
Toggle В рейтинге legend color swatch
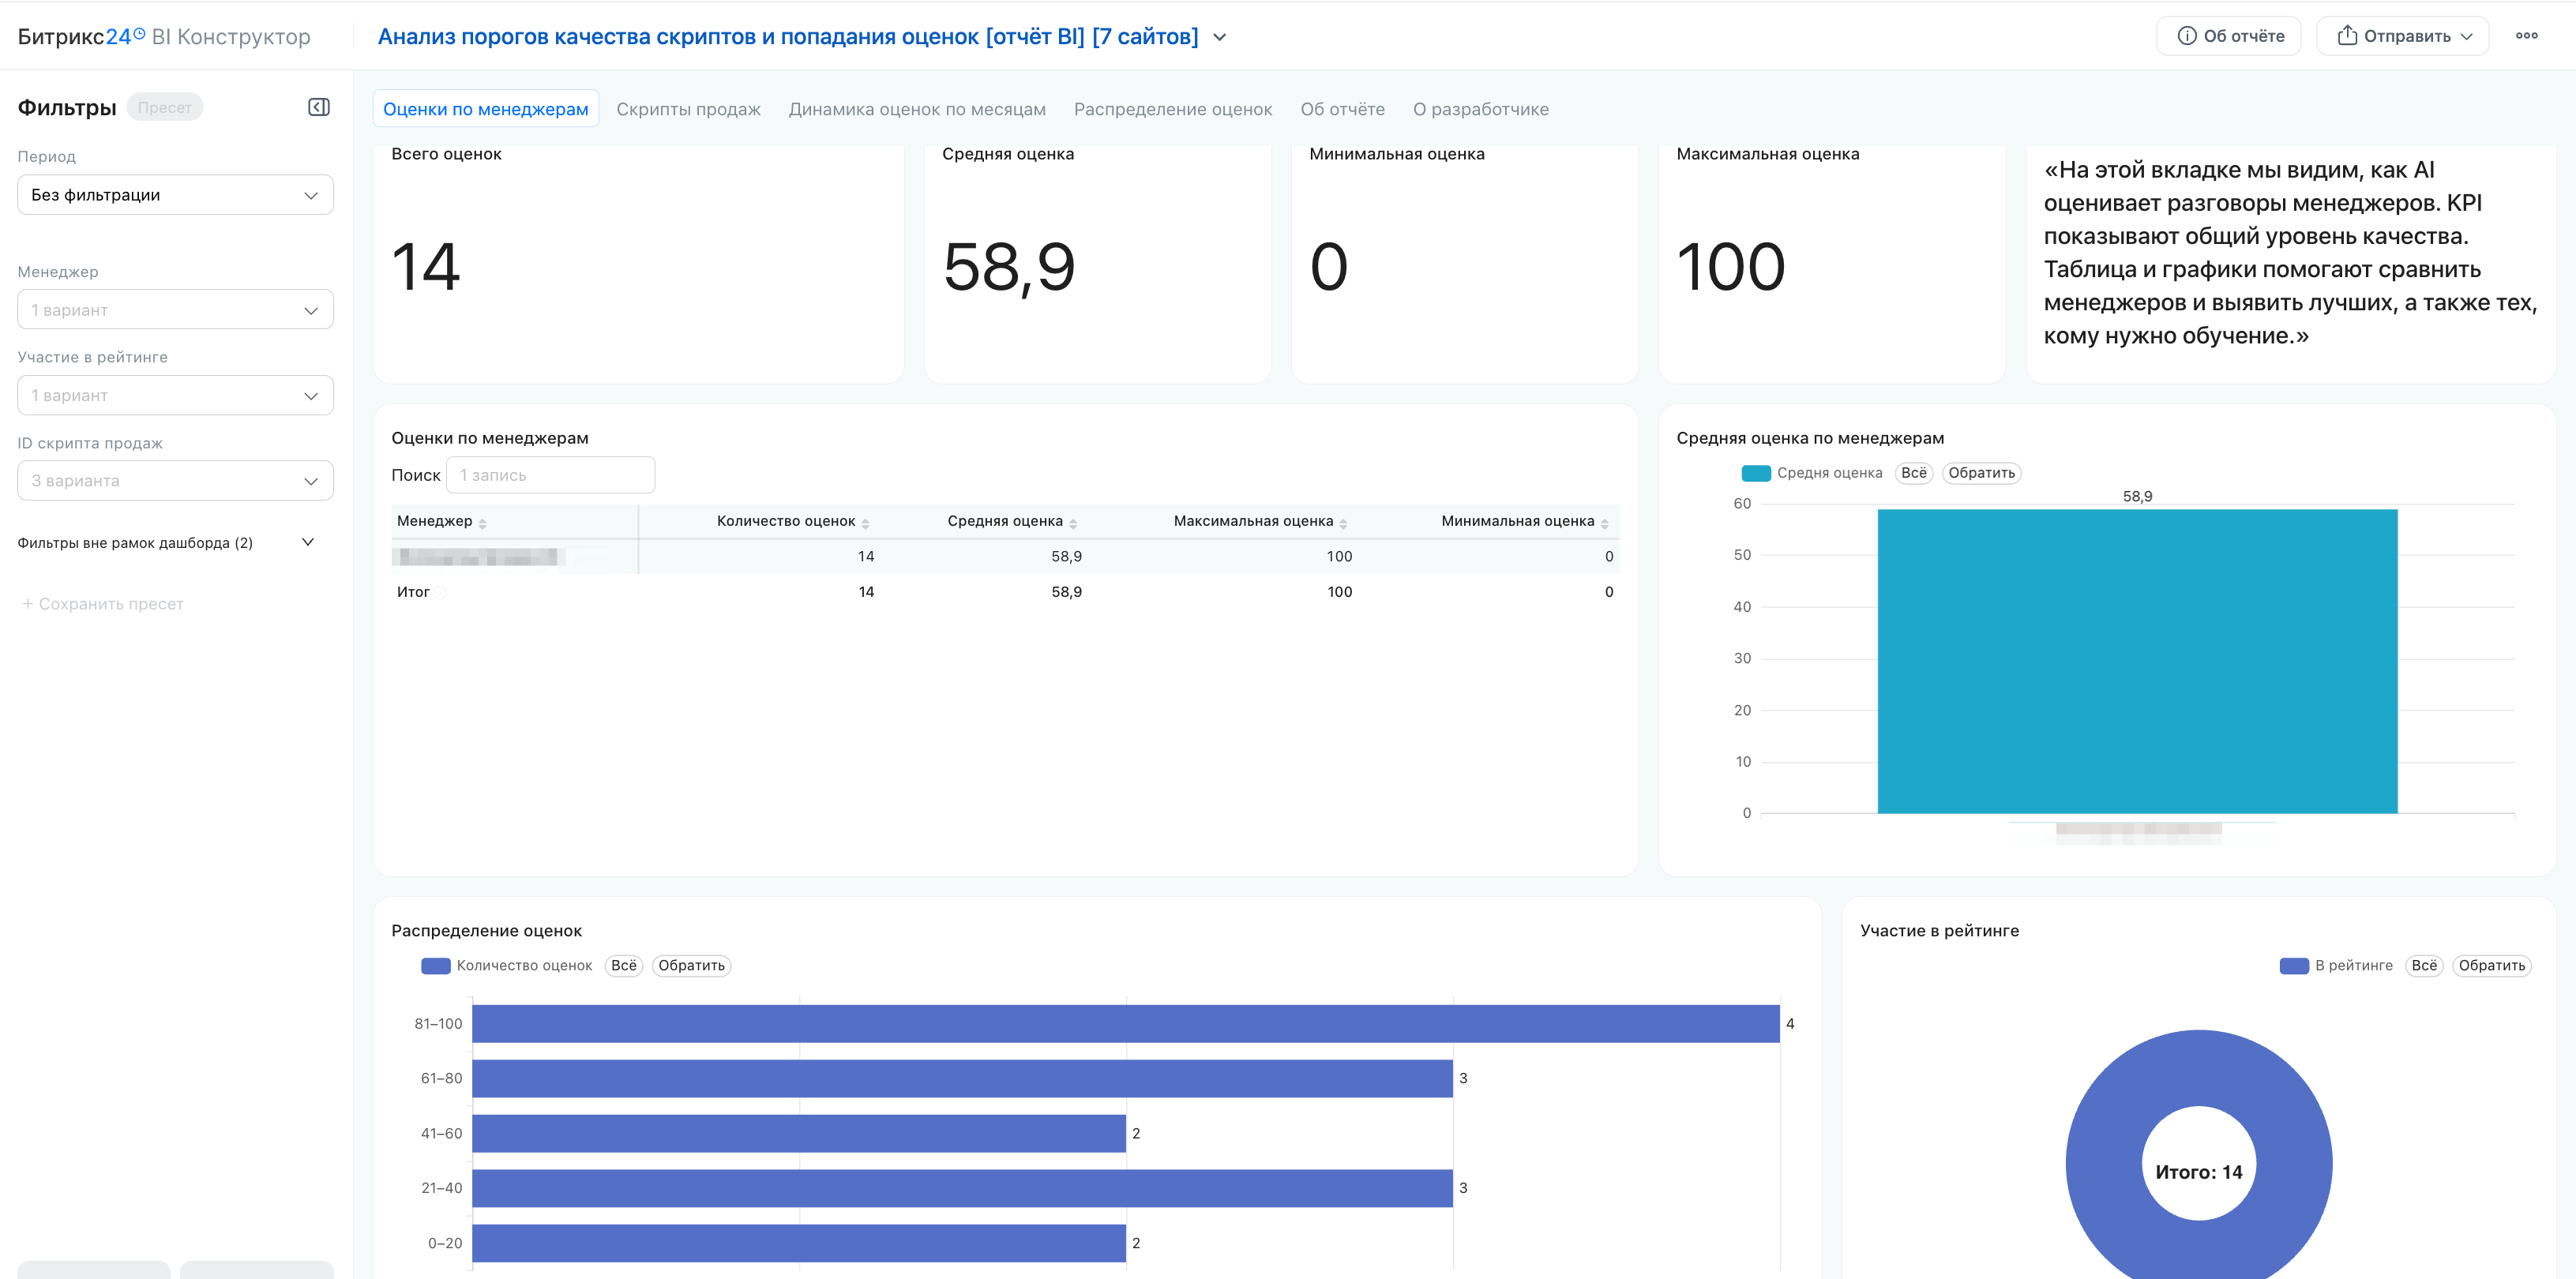coord(2294,966)
